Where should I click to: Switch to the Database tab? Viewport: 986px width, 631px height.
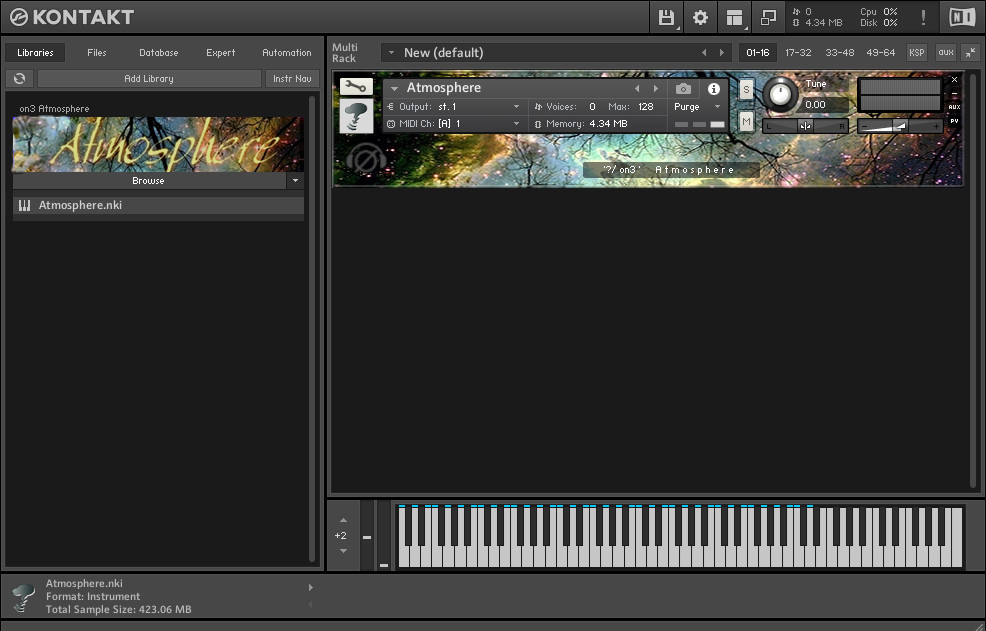pos(158,53)
